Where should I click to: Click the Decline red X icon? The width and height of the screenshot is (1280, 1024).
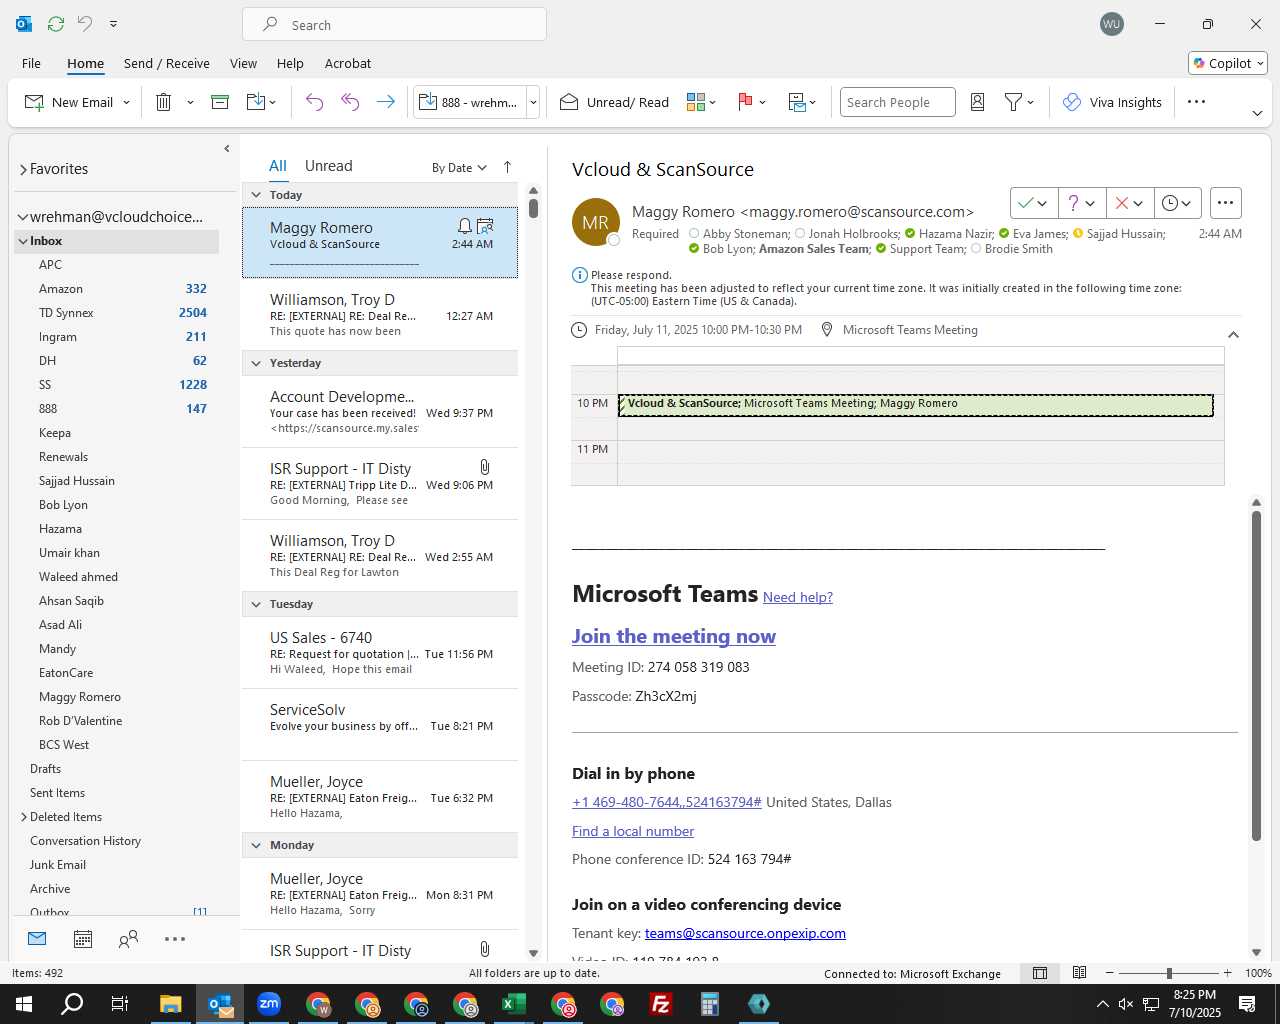(1121, 203)
